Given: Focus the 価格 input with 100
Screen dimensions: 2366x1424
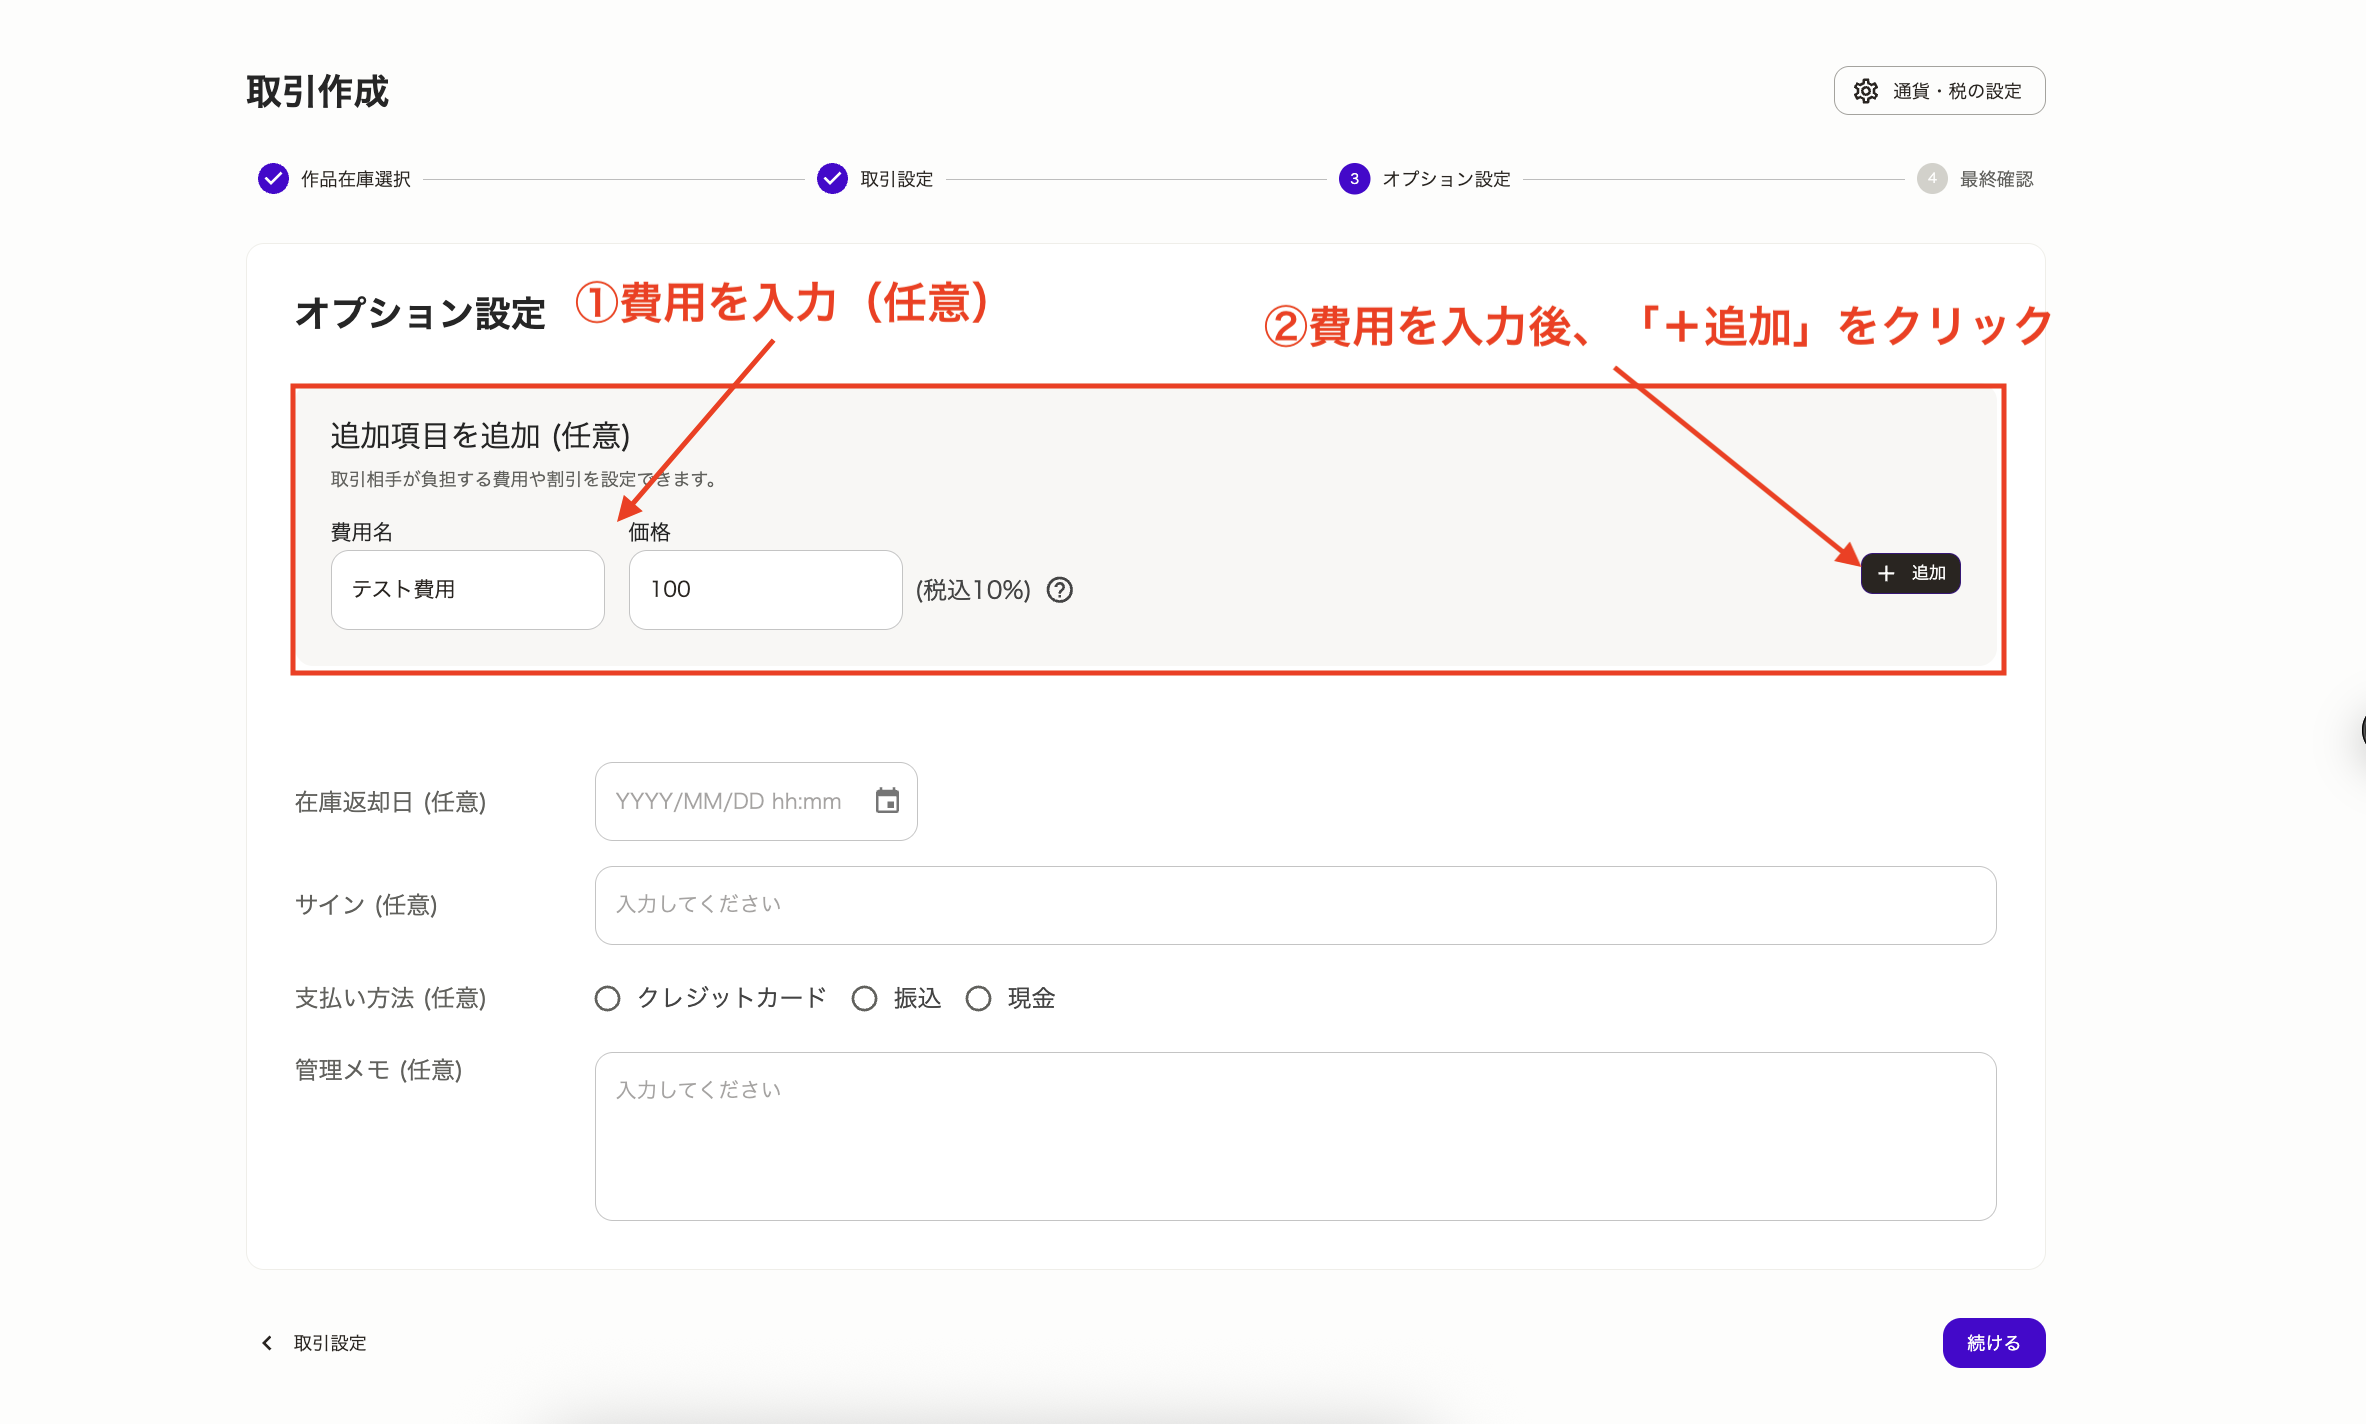Looking at the screenshot, I should click(x=766, y=590).
